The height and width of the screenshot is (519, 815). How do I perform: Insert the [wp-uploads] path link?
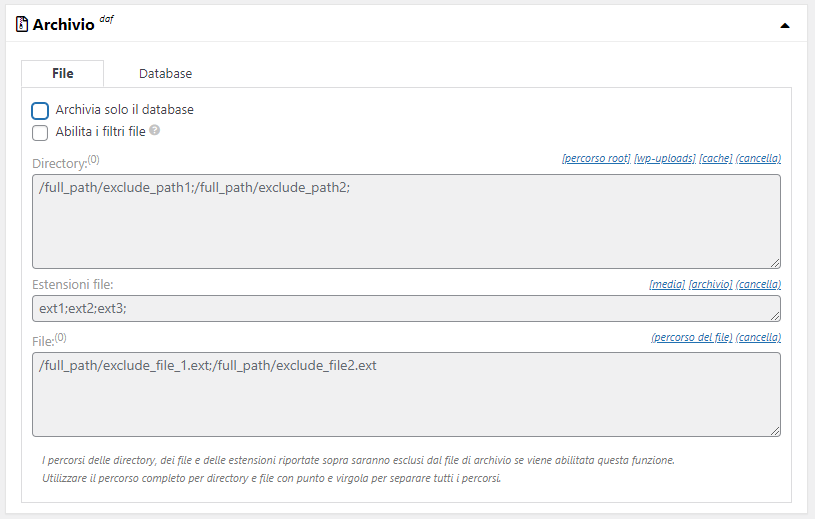(664, 159)
